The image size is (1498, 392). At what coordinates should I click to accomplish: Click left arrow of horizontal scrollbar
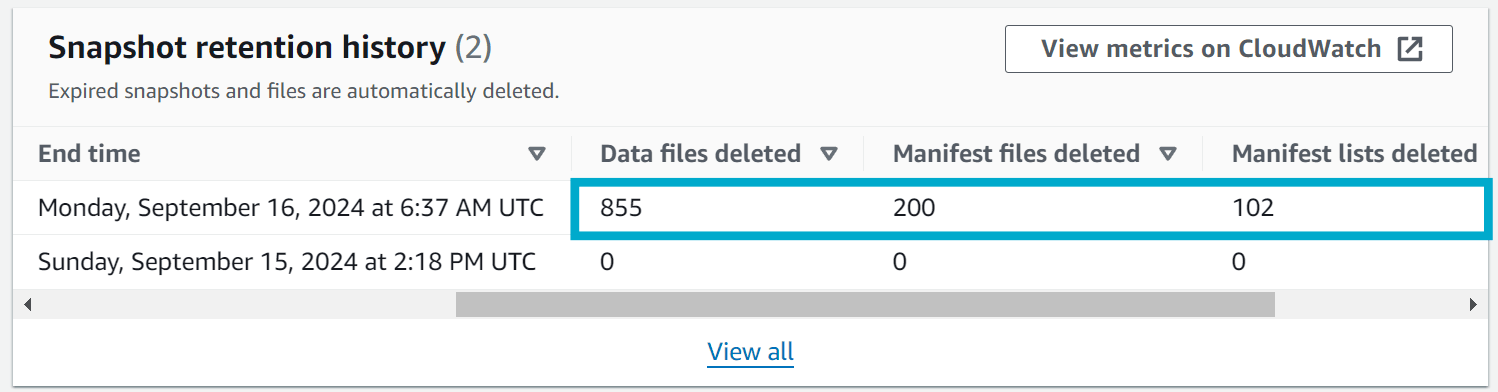pos(26,304)
